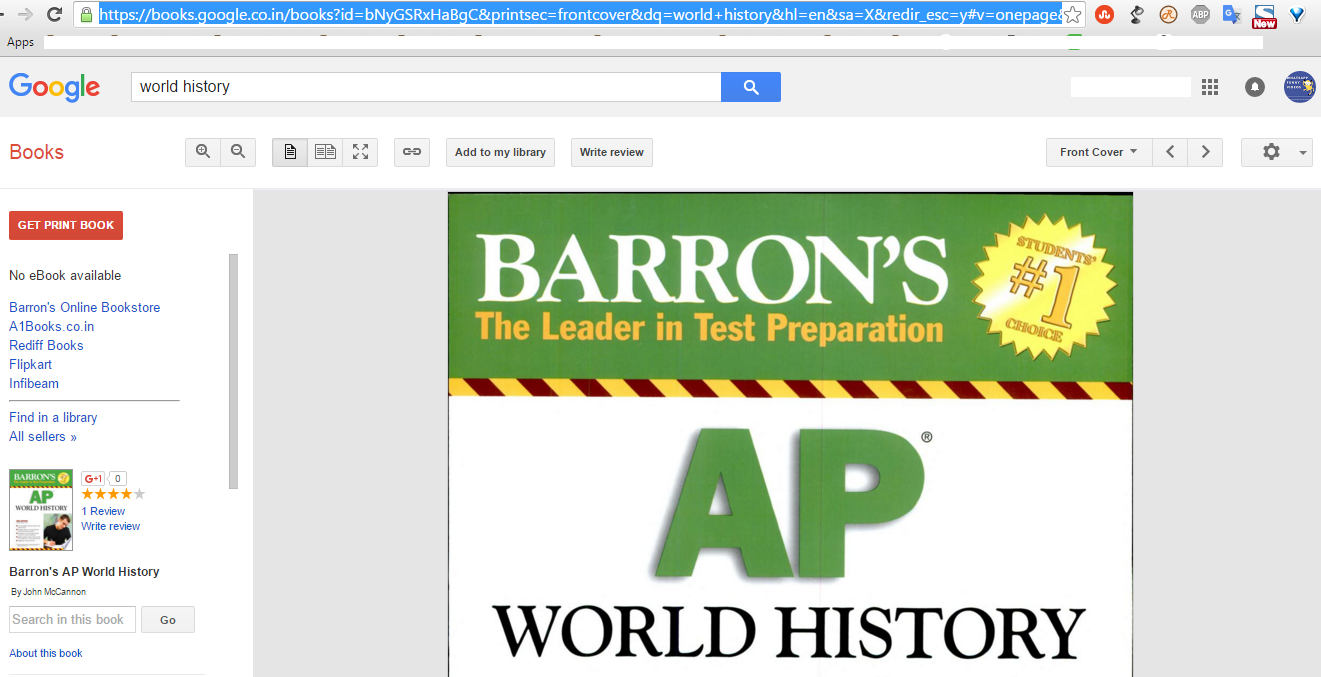Open fullscreen view mode
The width and height of the screenshot is (1321, 677).
360,152
